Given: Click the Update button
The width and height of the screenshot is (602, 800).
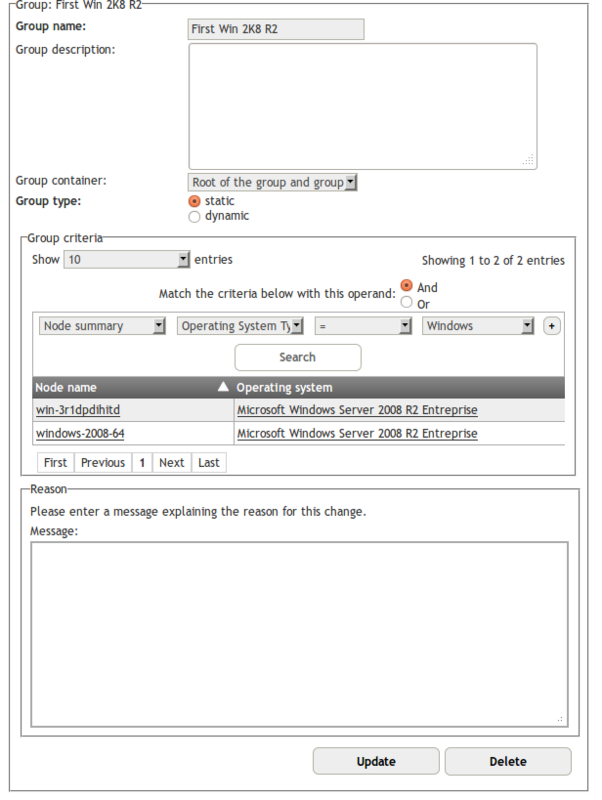Looking at the screenshot, I should 376,761.
